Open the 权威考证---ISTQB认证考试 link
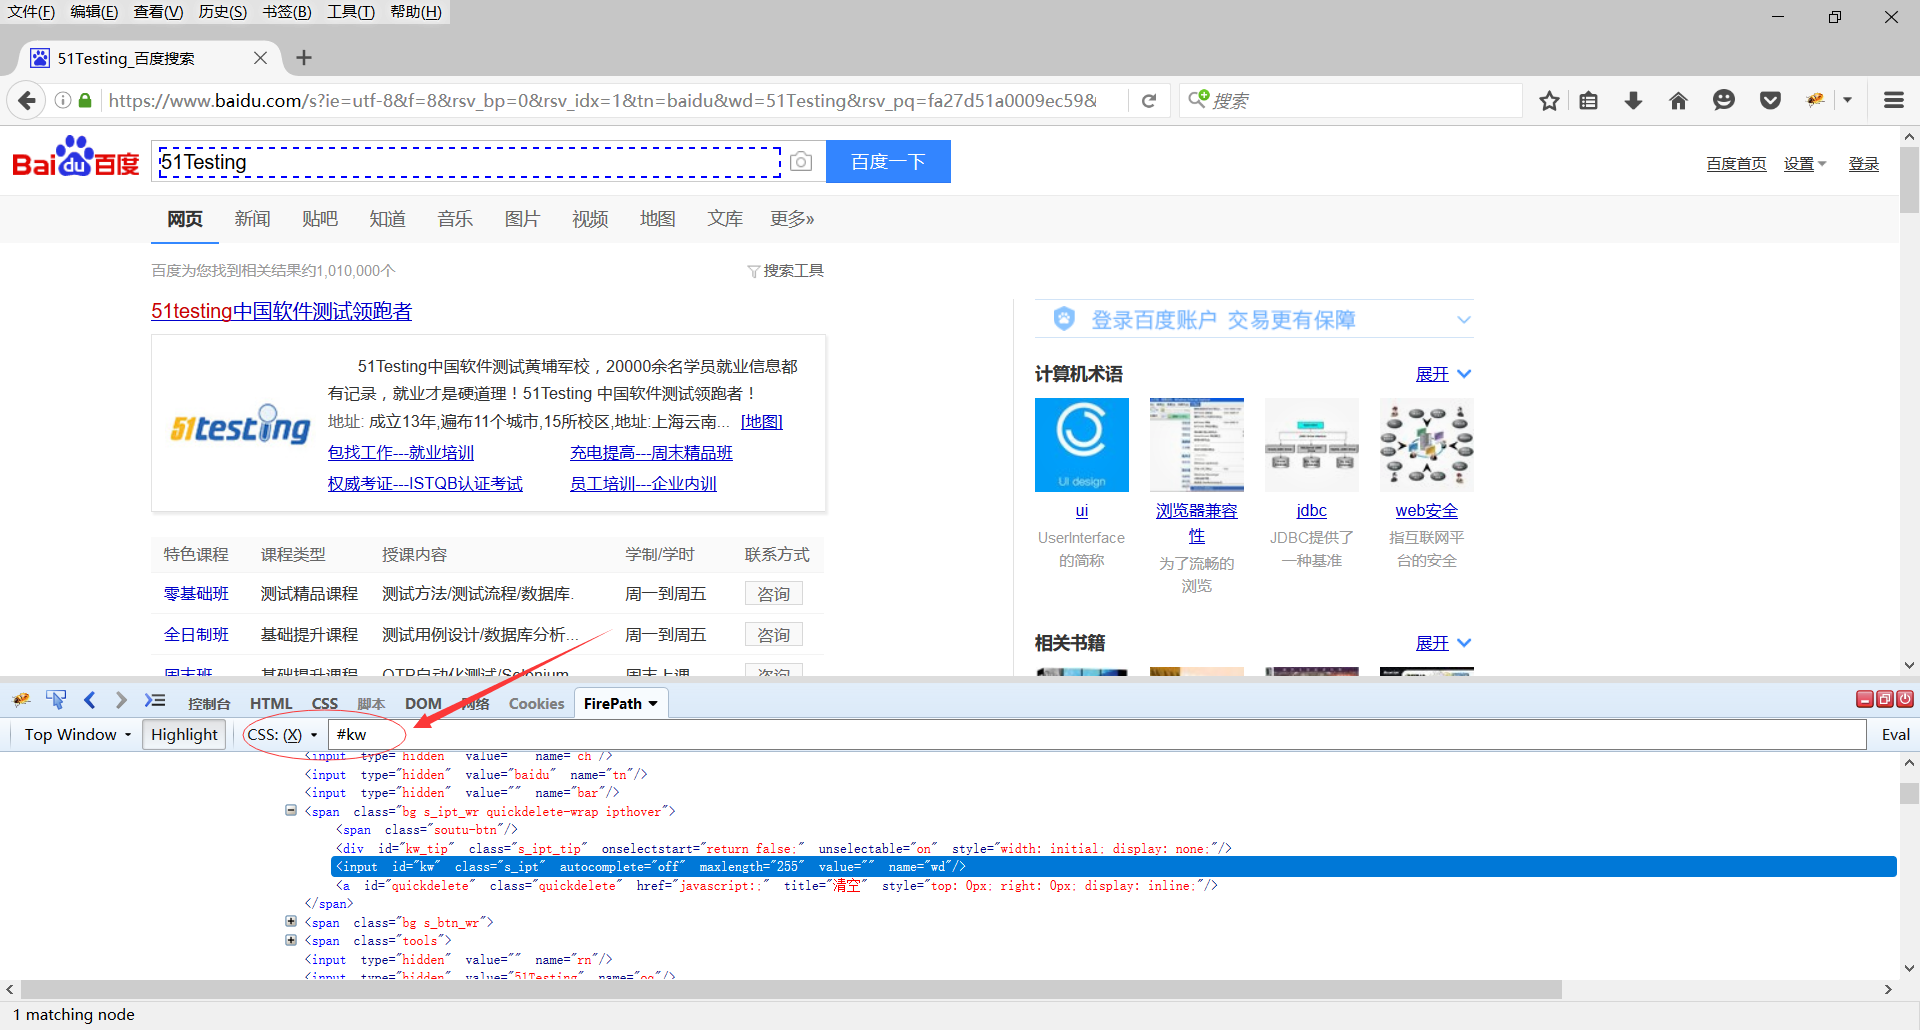This screenshot has height=1030, width=1920. click(425, 484)
